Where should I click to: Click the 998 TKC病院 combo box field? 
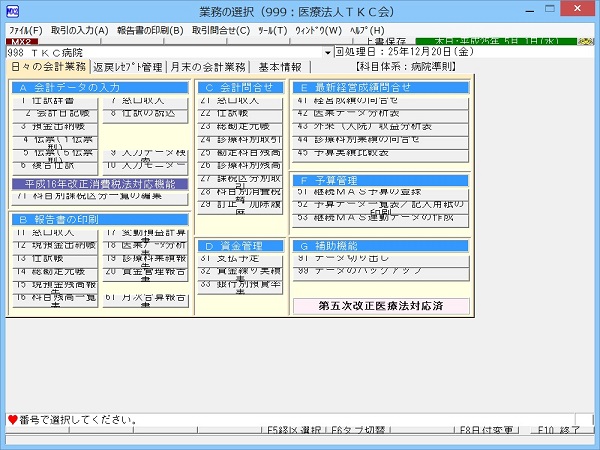pyautogui.click(x=170, y=52)
